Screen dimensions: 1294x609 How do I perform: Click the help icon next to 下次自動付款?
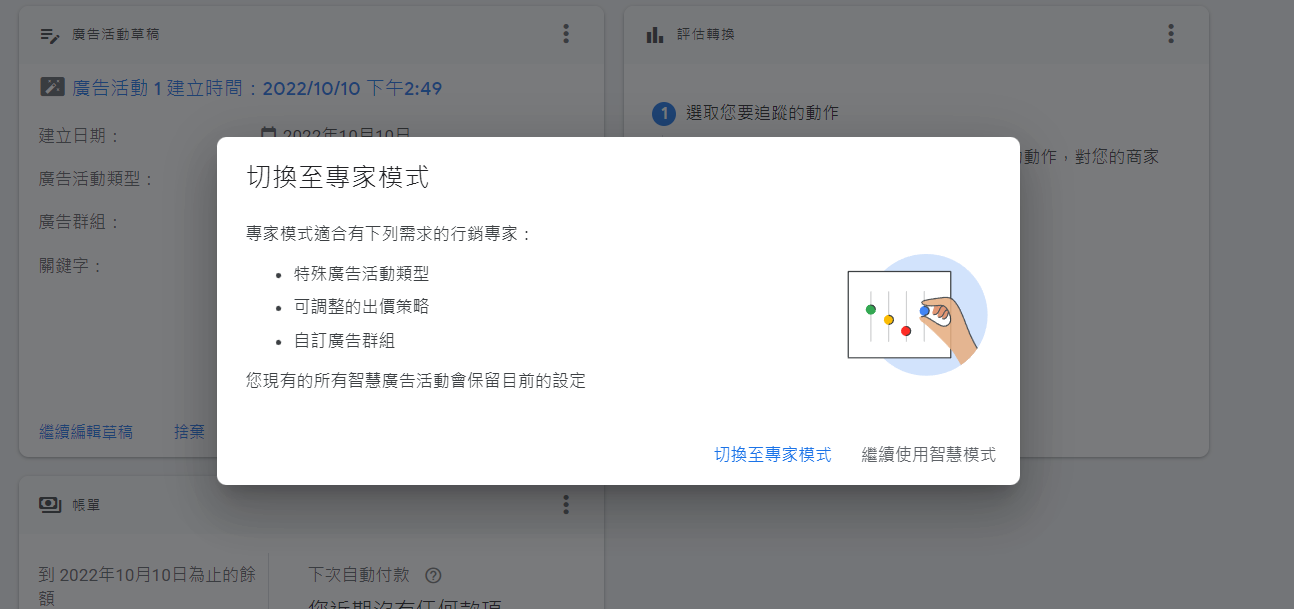tap(433, 575)
